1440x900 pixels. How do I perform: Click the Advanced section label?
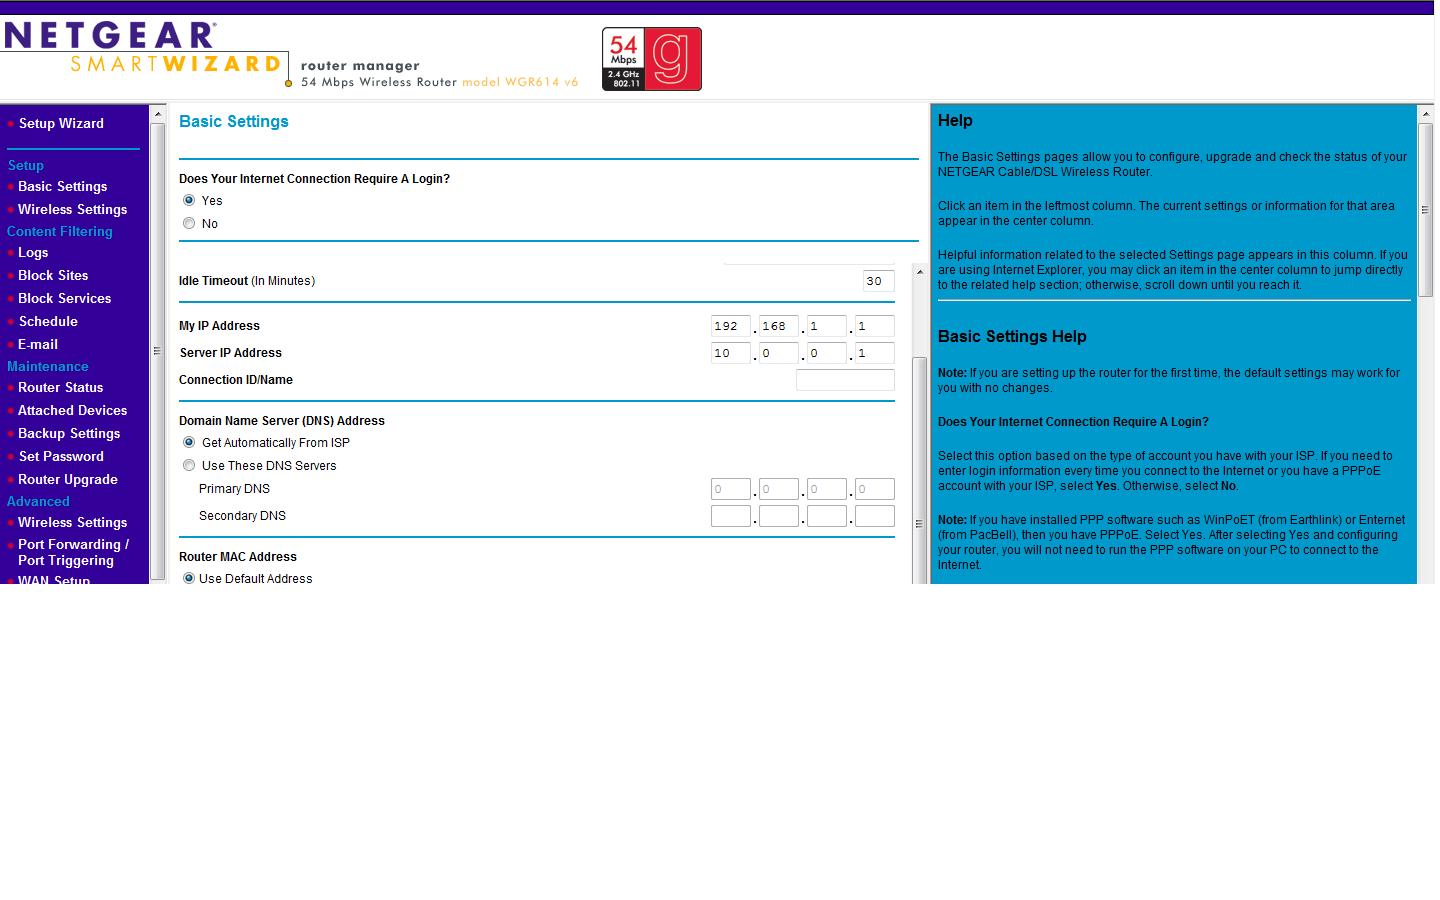[38, 501]
